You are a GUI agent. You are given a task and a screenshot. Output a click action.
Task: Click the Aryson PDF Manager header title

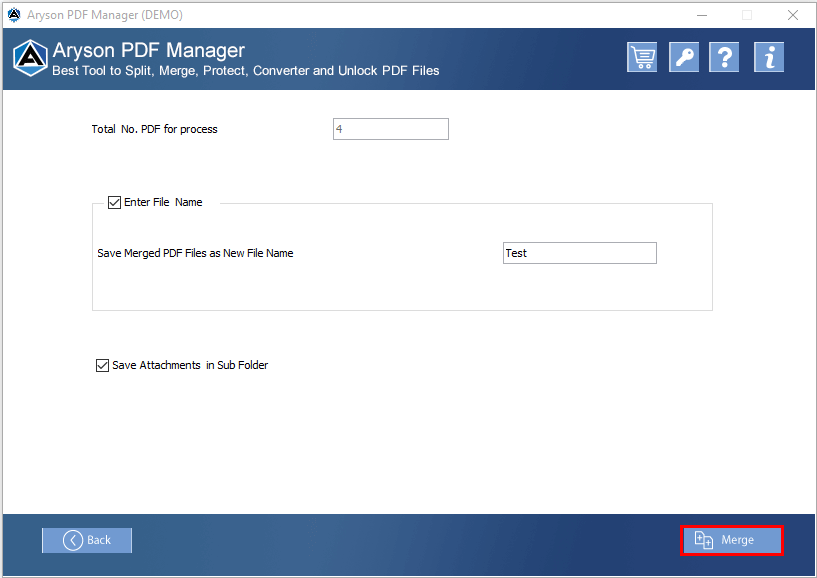click(x=149, y=51)
